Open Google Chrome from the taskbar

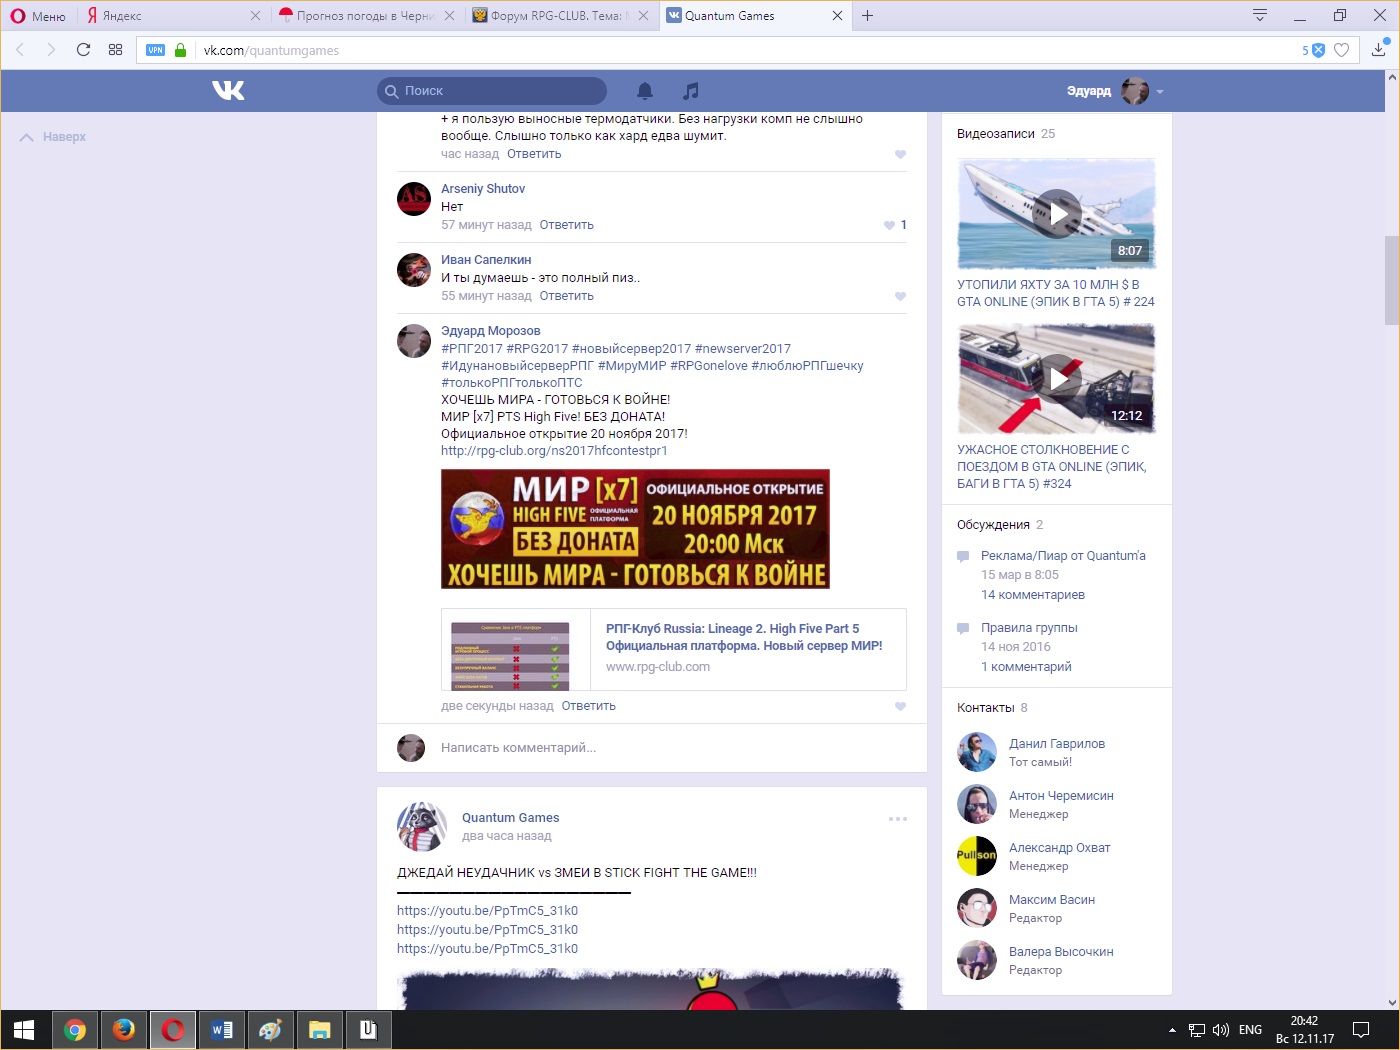coord(75,1029)
